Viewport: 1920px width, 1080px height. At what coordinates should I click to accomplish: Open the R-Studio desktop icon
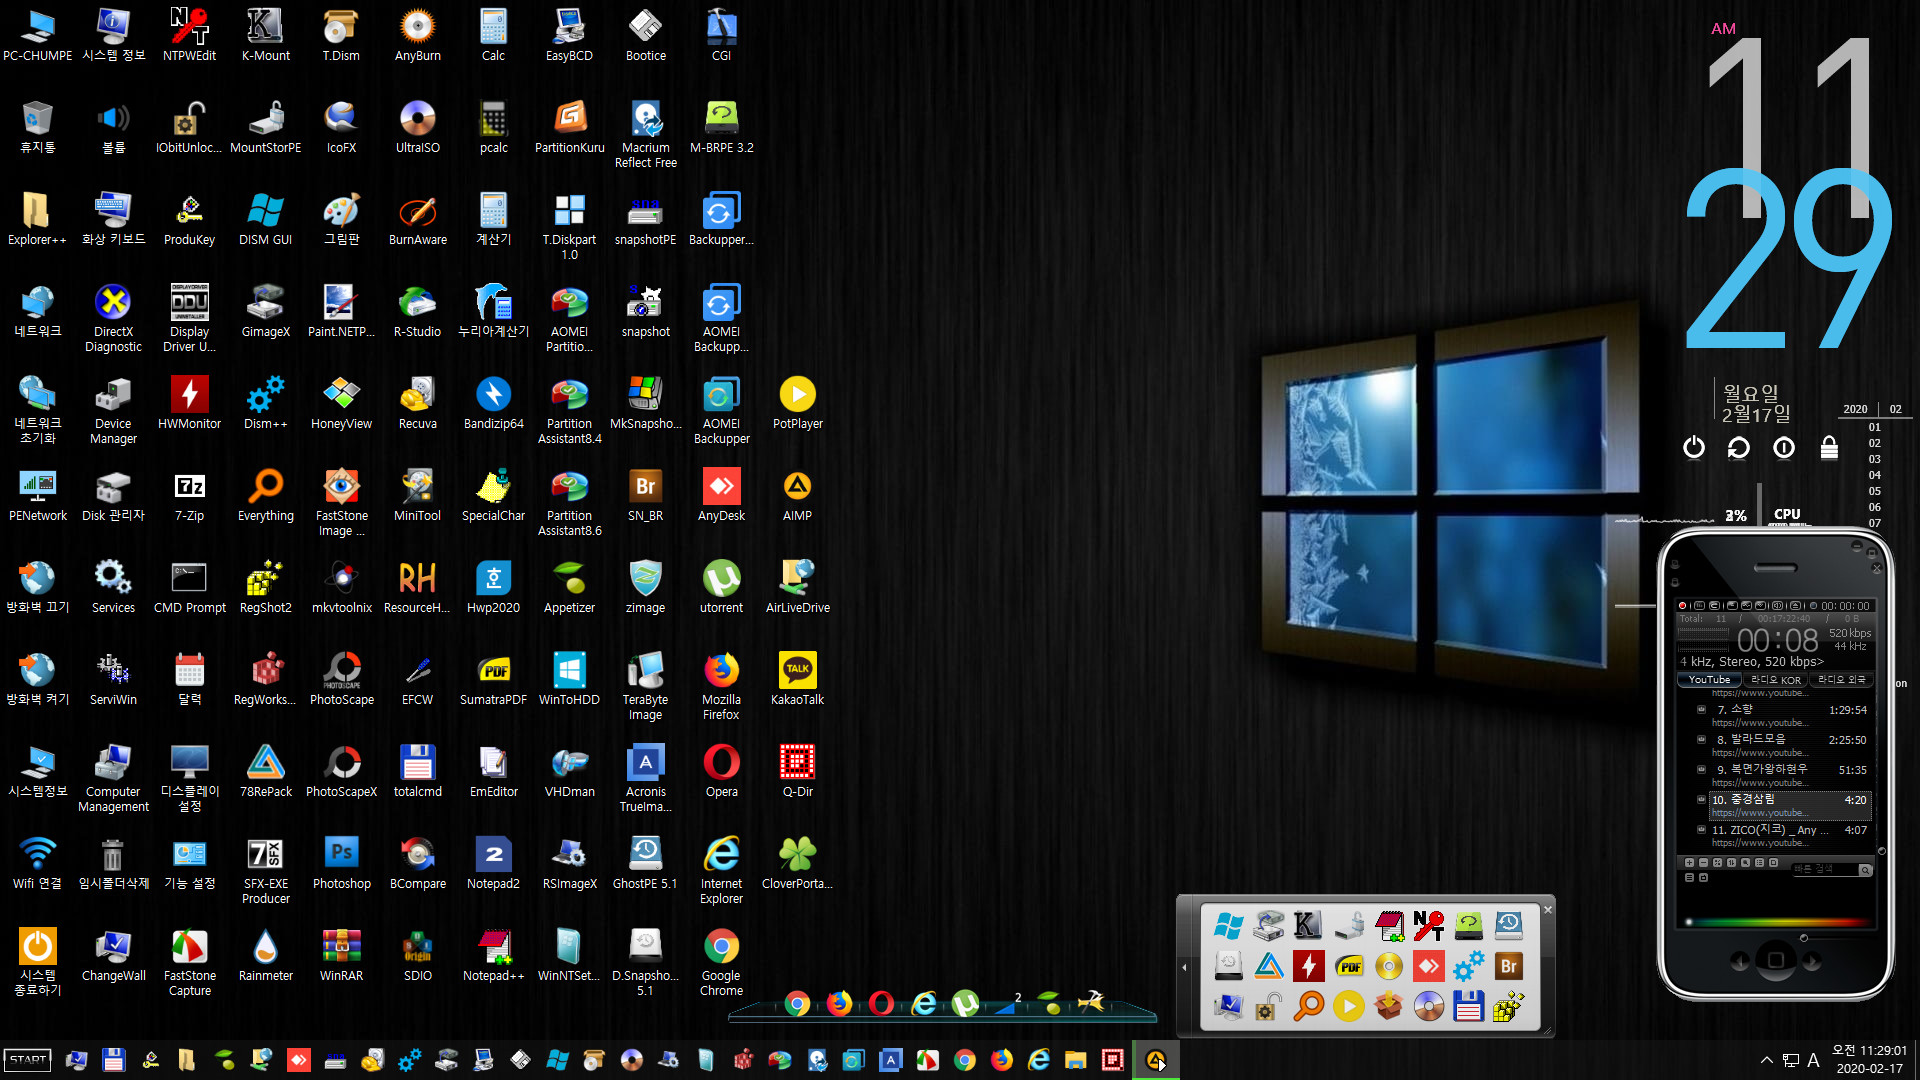417,311
